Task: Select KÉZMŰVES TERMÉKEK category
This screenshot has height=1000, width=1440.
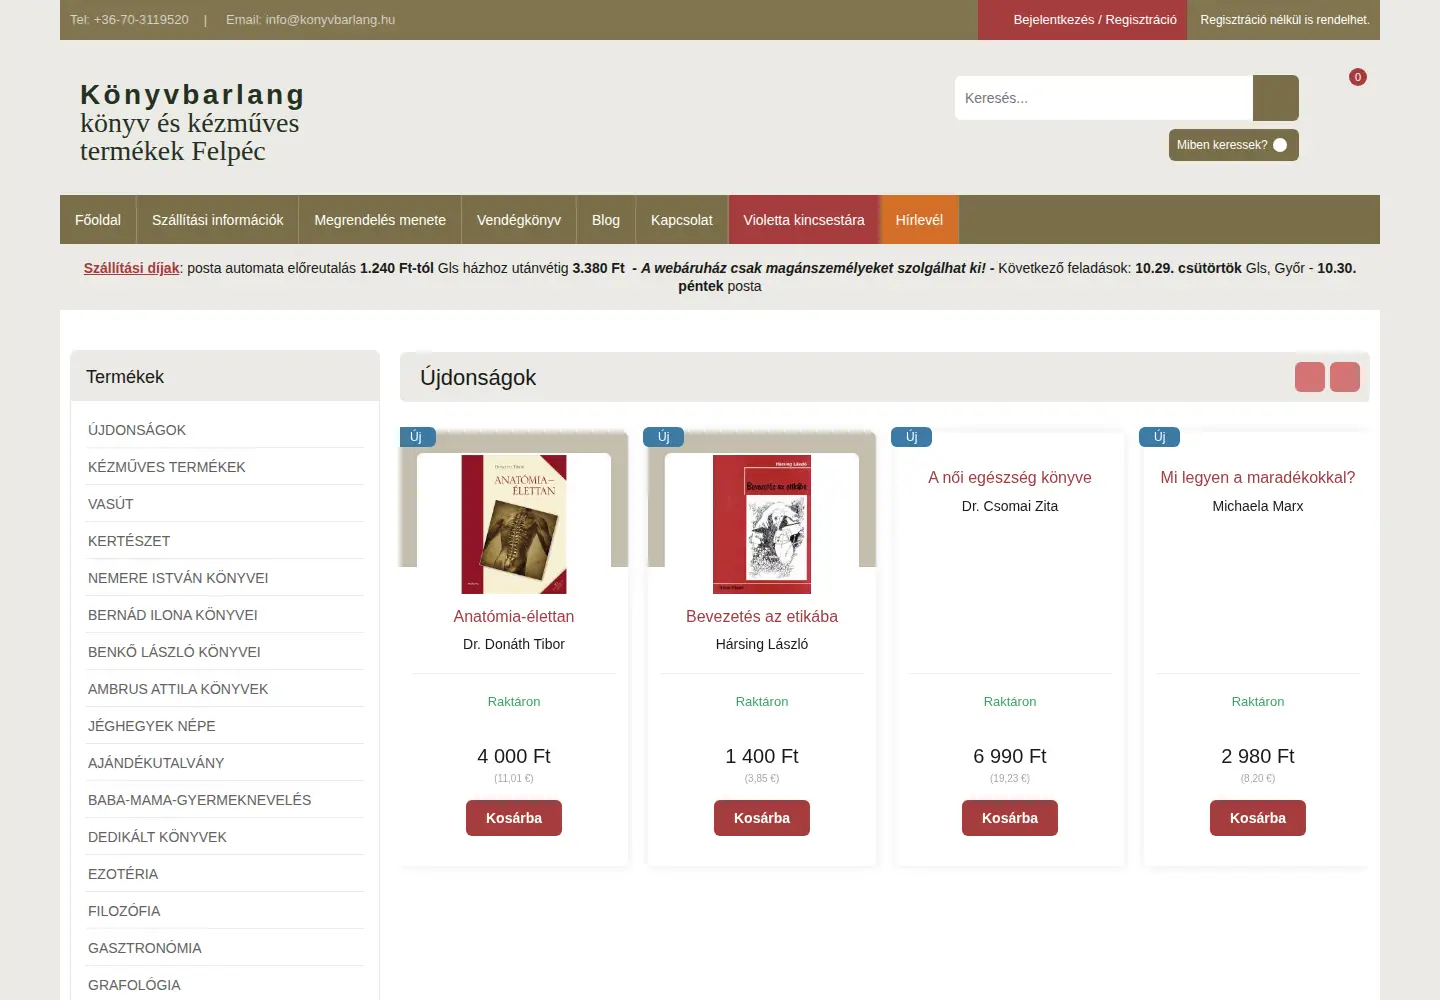Action: (x=225, y=467)
